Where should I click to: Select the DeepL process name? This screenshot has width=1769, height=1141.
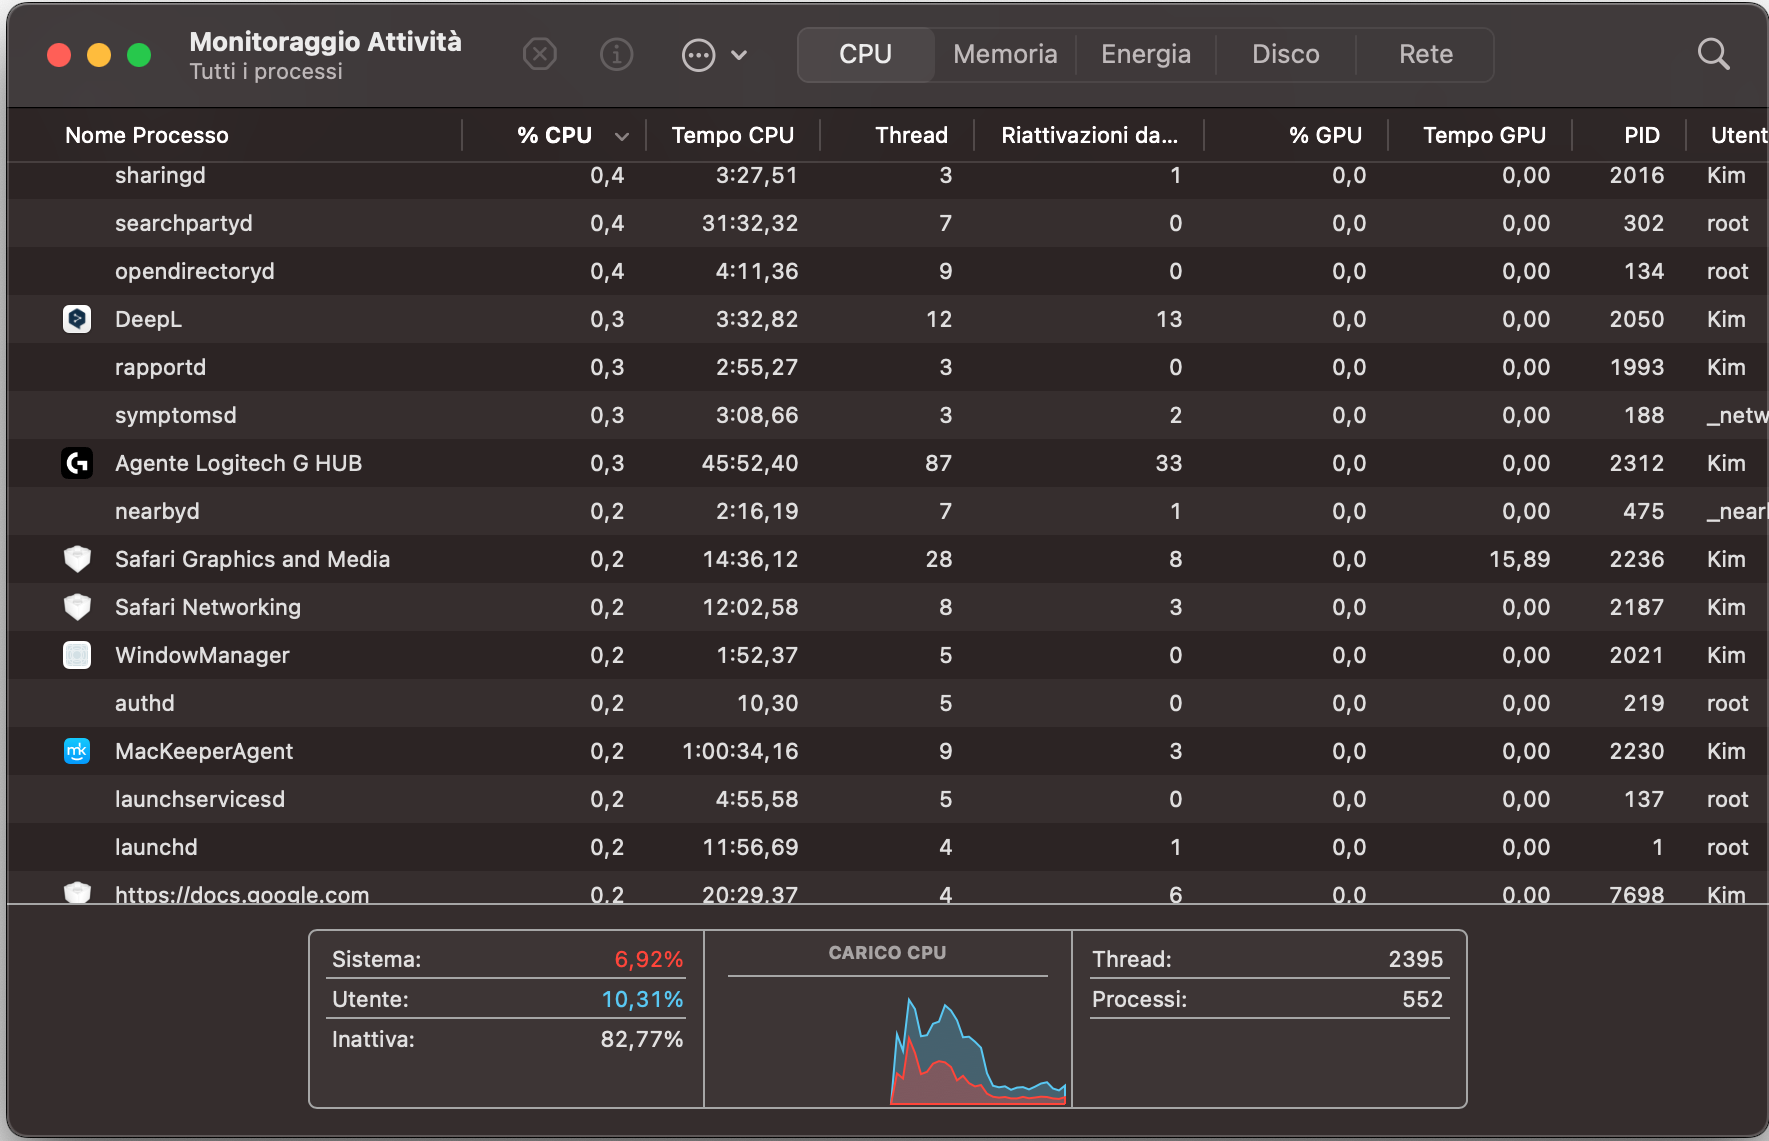(x=148, y=319)
